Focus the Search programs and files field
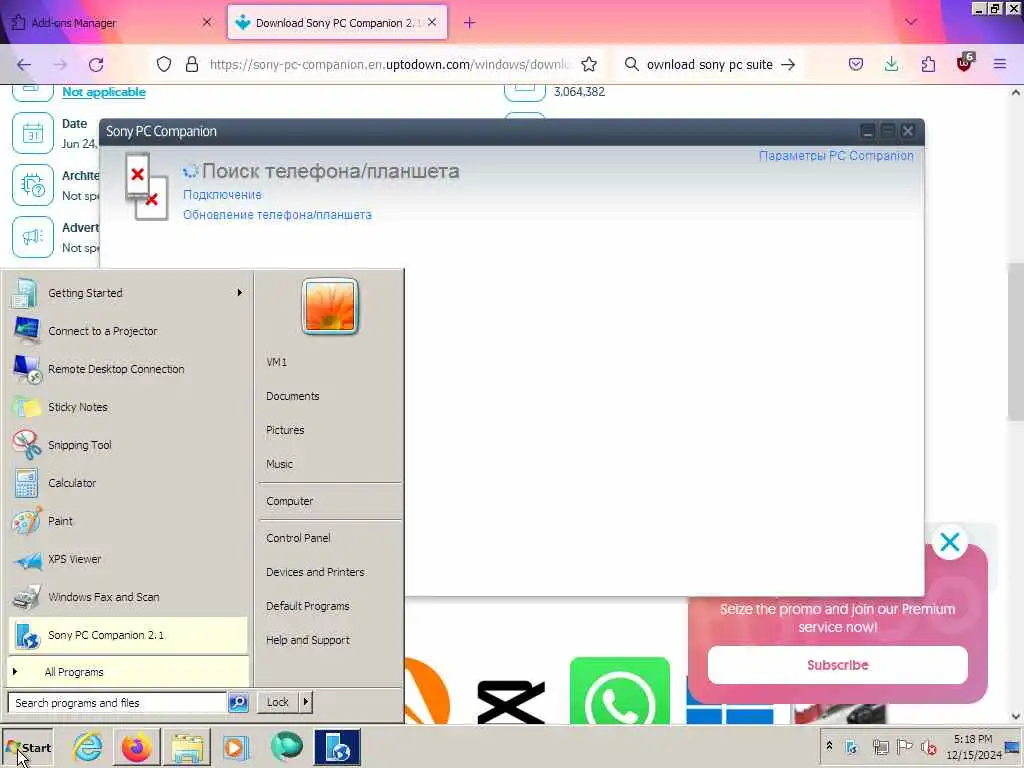 tap(118, 703)
